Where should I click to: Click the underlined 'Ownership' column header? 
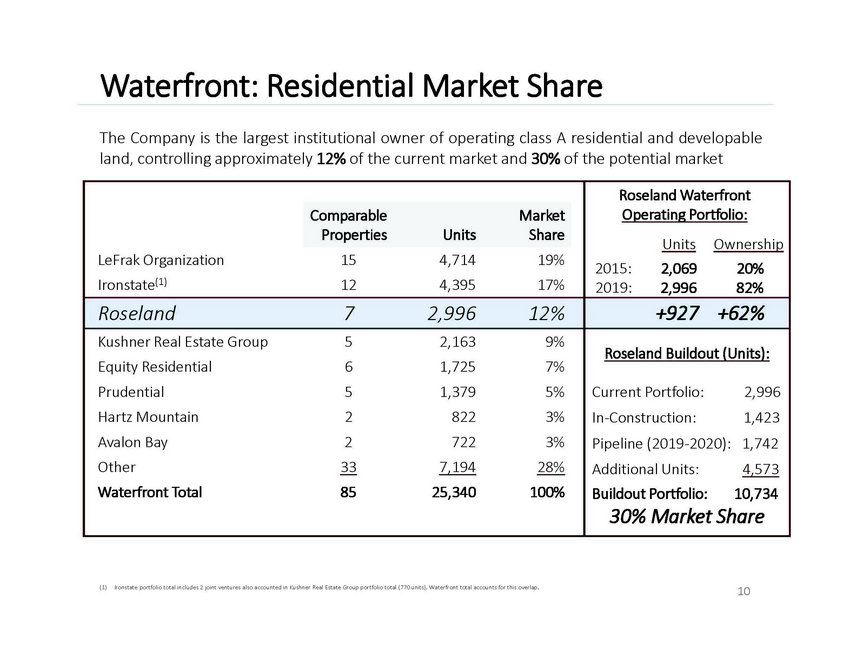tap(748, 244)
